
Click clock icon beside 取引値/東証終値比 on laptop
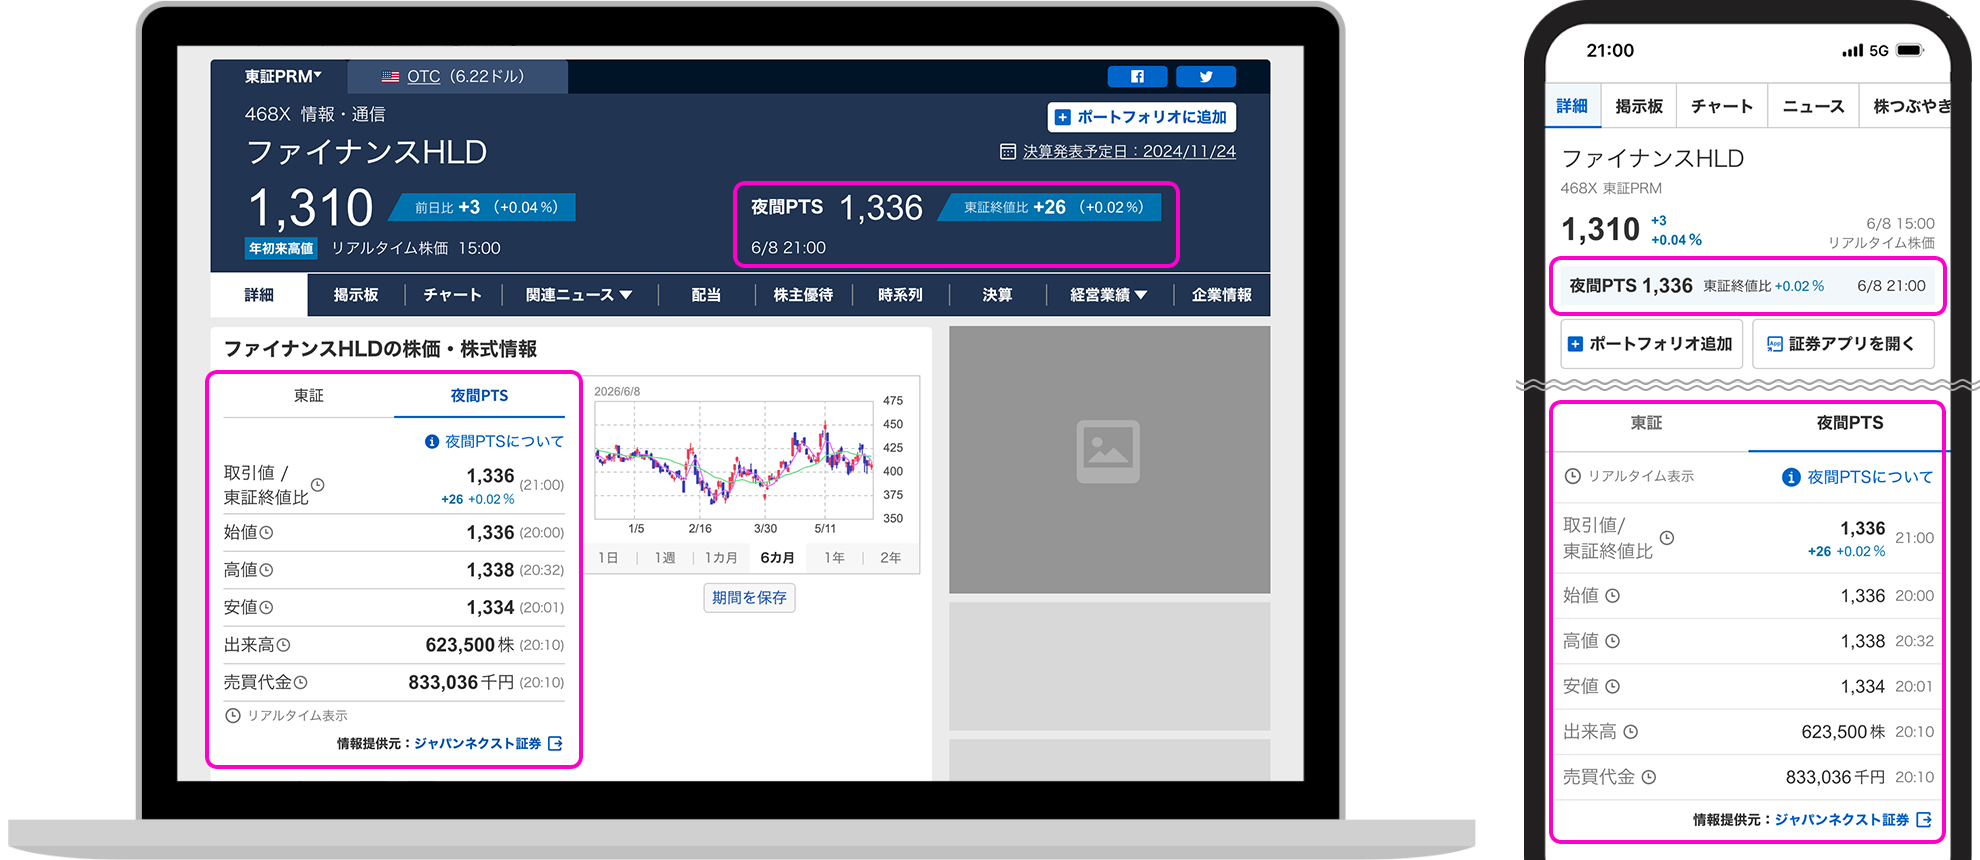tap(318, 485)
